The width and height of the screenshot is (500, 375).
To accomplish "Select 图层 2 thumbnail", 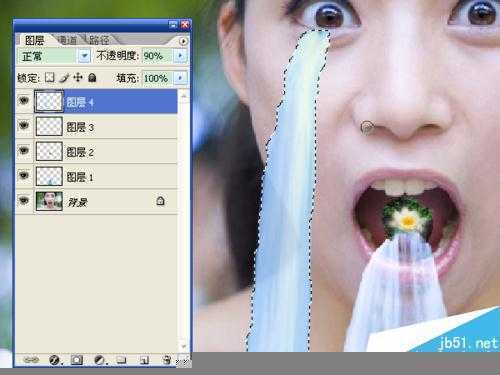I will coord(49,151).
